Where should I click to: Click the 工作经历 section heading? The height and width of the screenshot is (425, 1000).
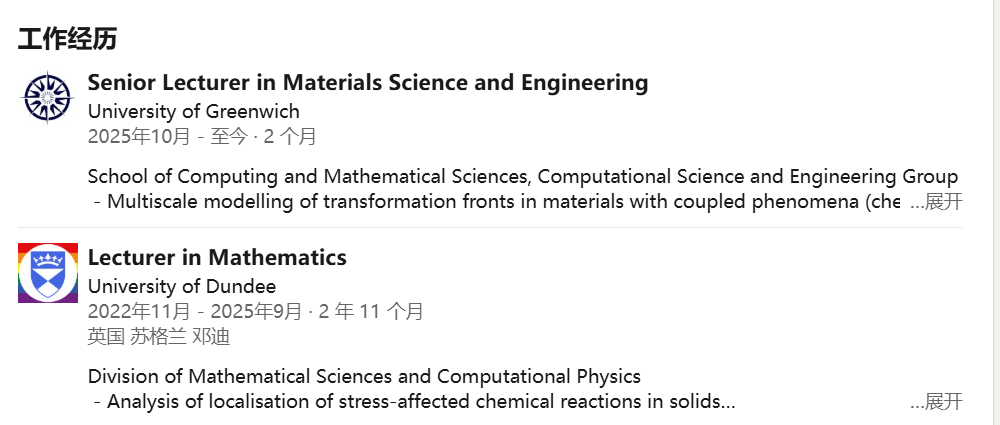pyautogui.click(x=67, y=39)
